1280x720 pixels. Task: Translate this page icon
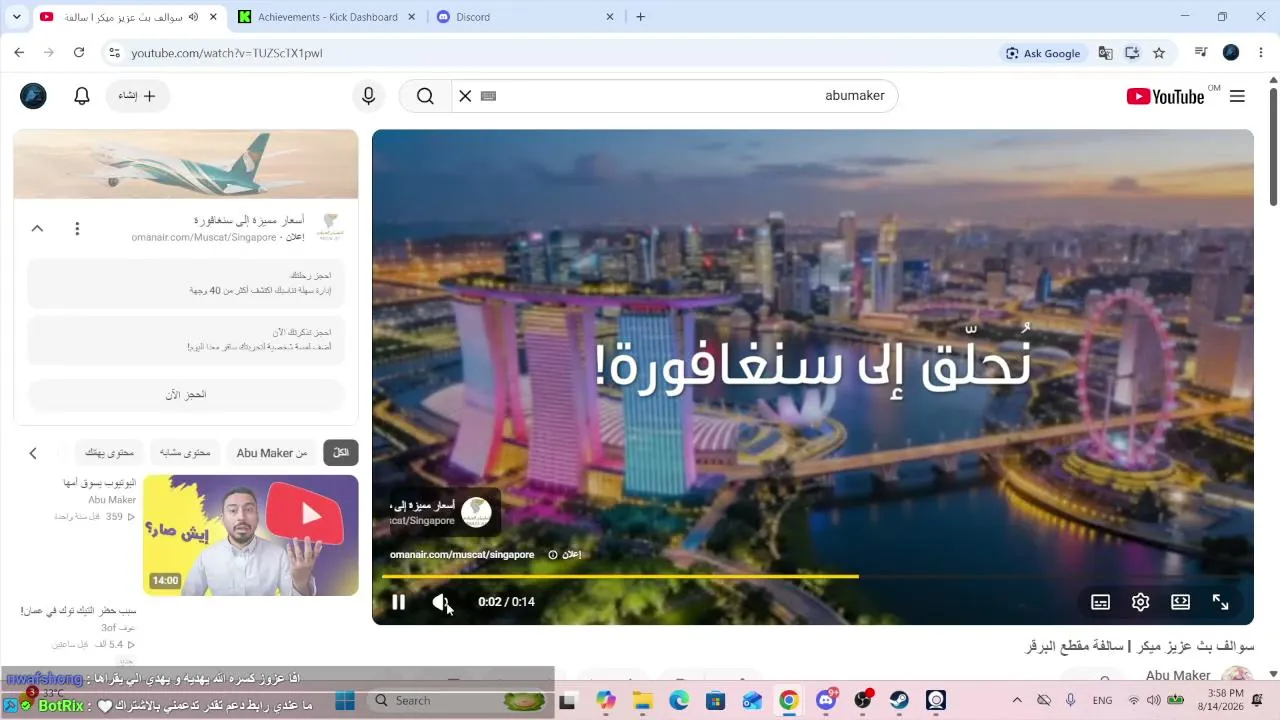point(1105,53)
